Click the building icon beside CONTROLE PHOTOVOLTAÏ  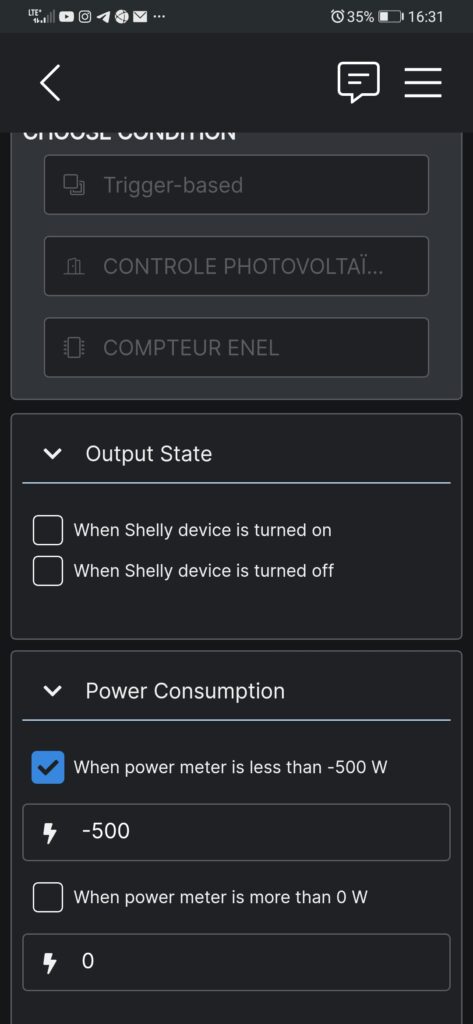point(74,266)
